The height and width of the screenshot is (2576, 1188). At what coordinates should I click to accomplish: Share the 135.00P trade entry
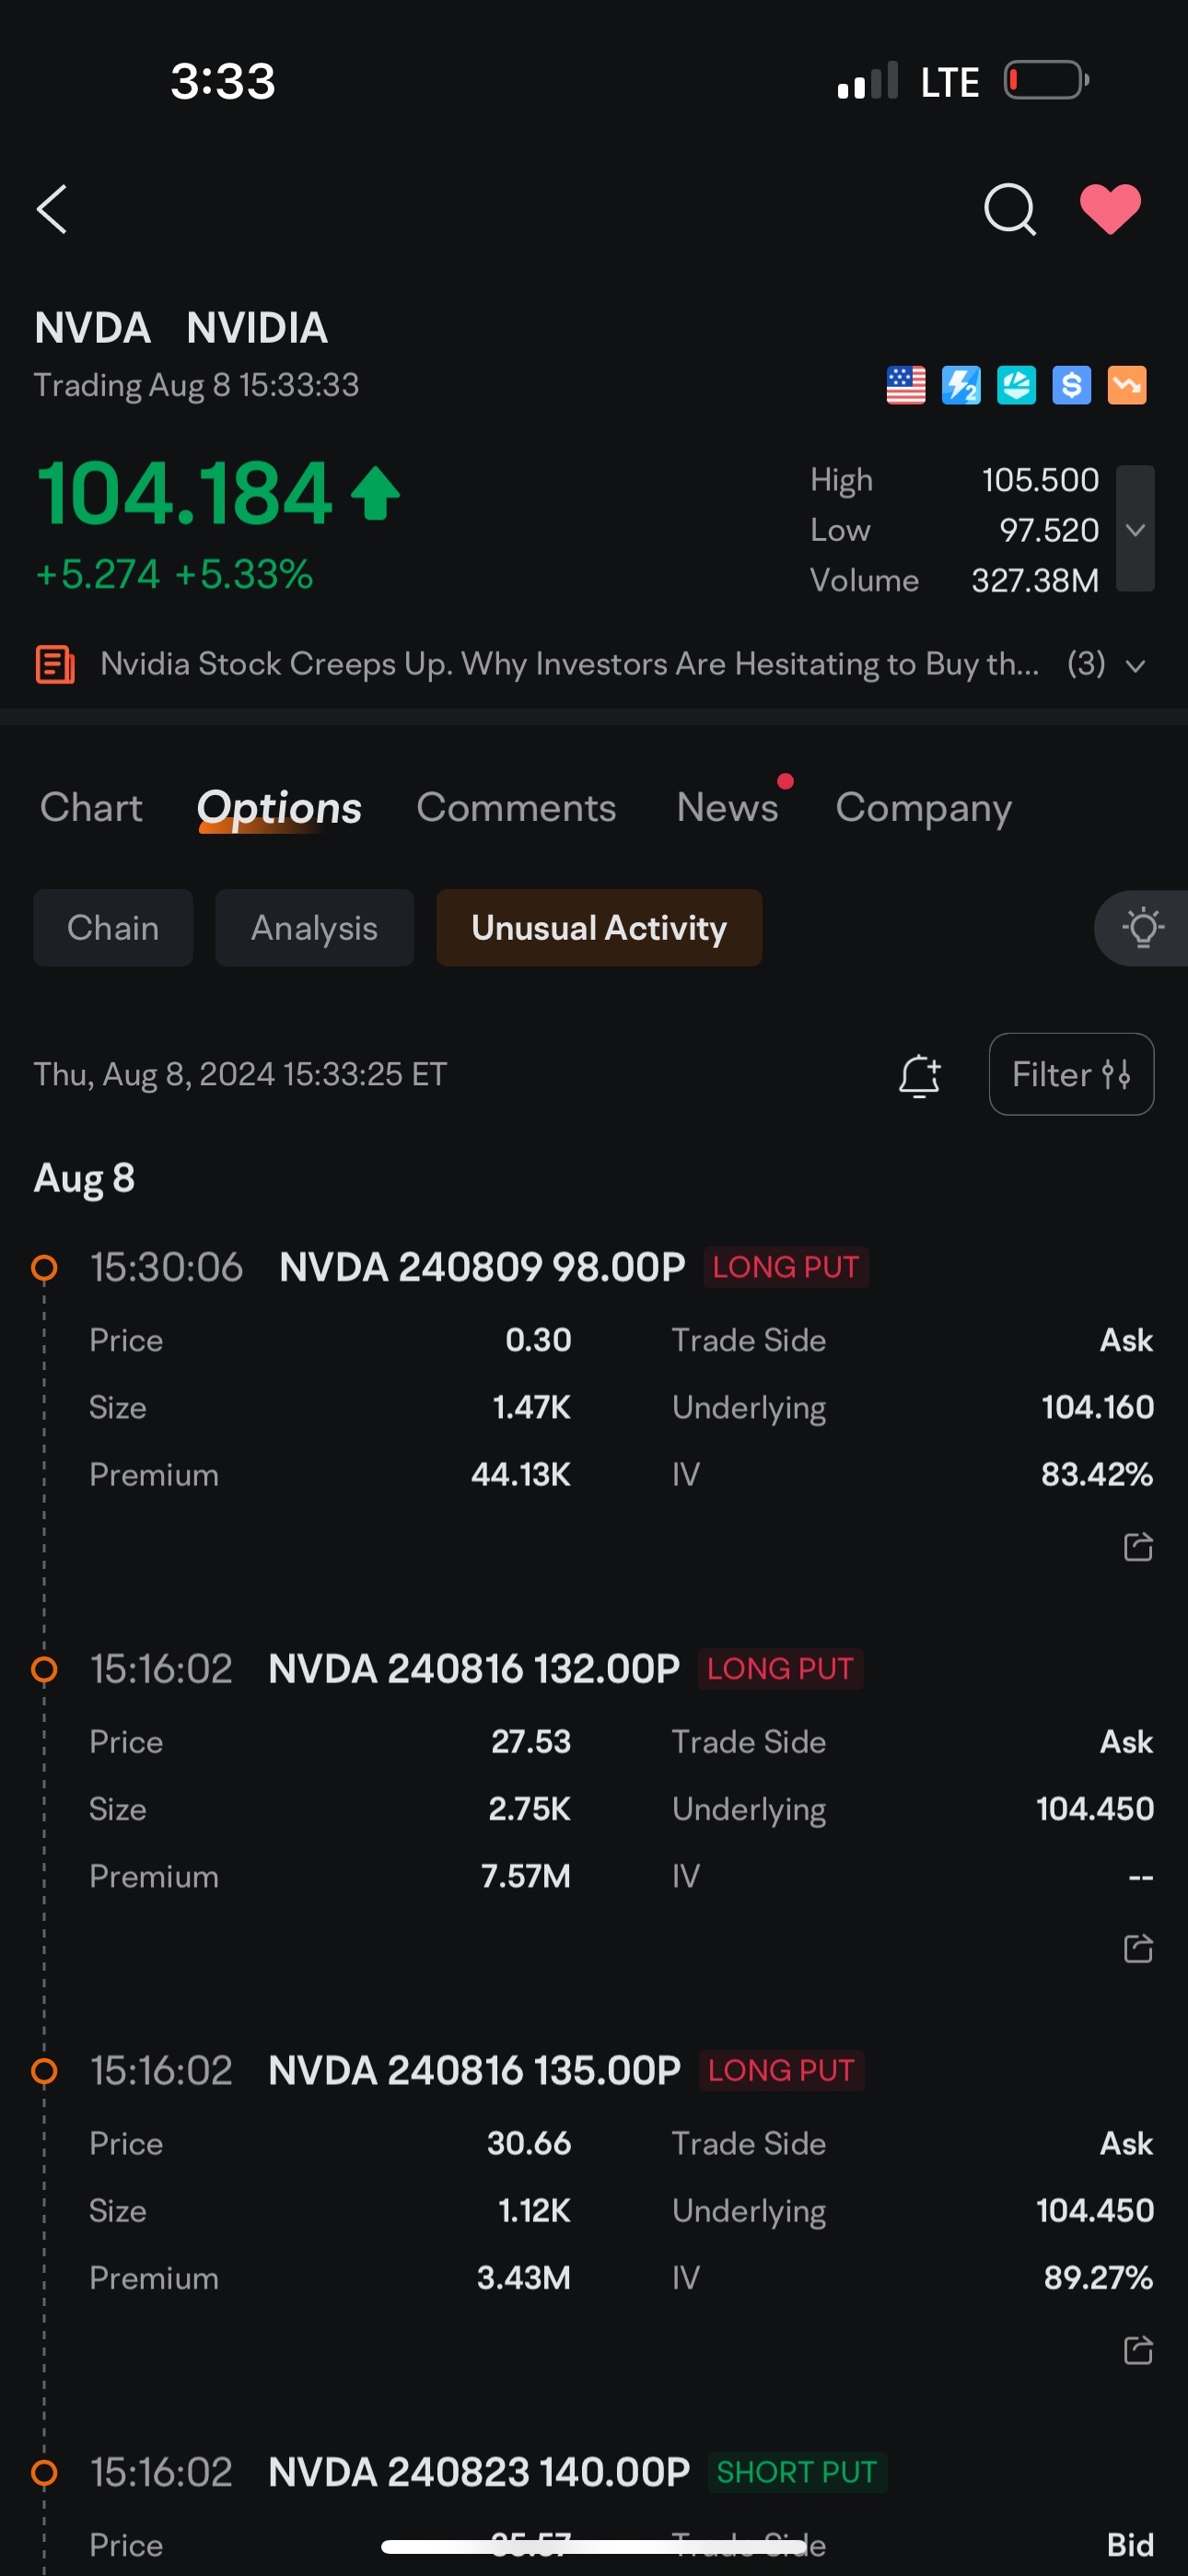click(1138, 2350)
